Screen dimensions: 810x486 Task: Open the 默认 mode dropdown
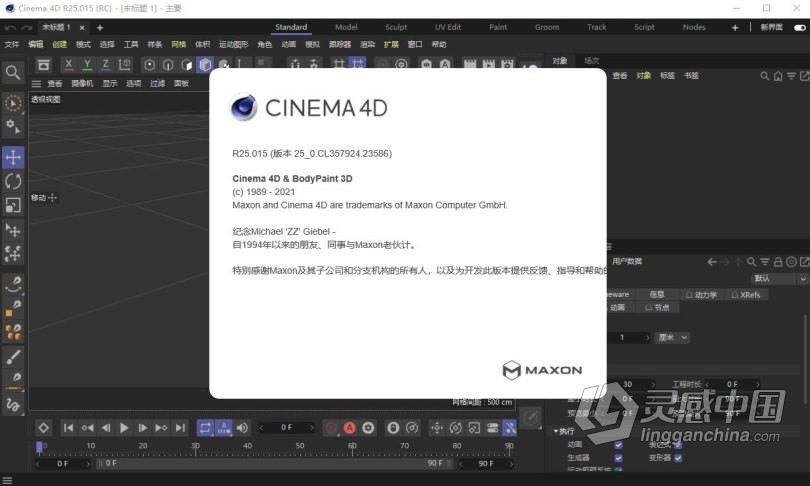pos(778,278)
